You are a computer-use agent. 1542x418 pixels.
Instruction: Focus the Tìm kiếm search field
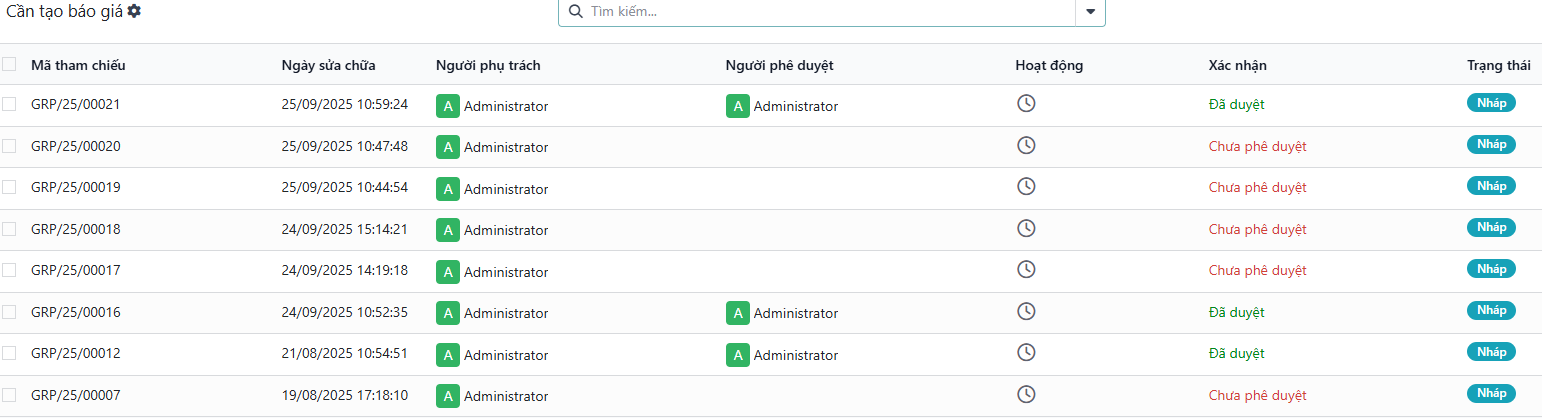coord(830,12)
